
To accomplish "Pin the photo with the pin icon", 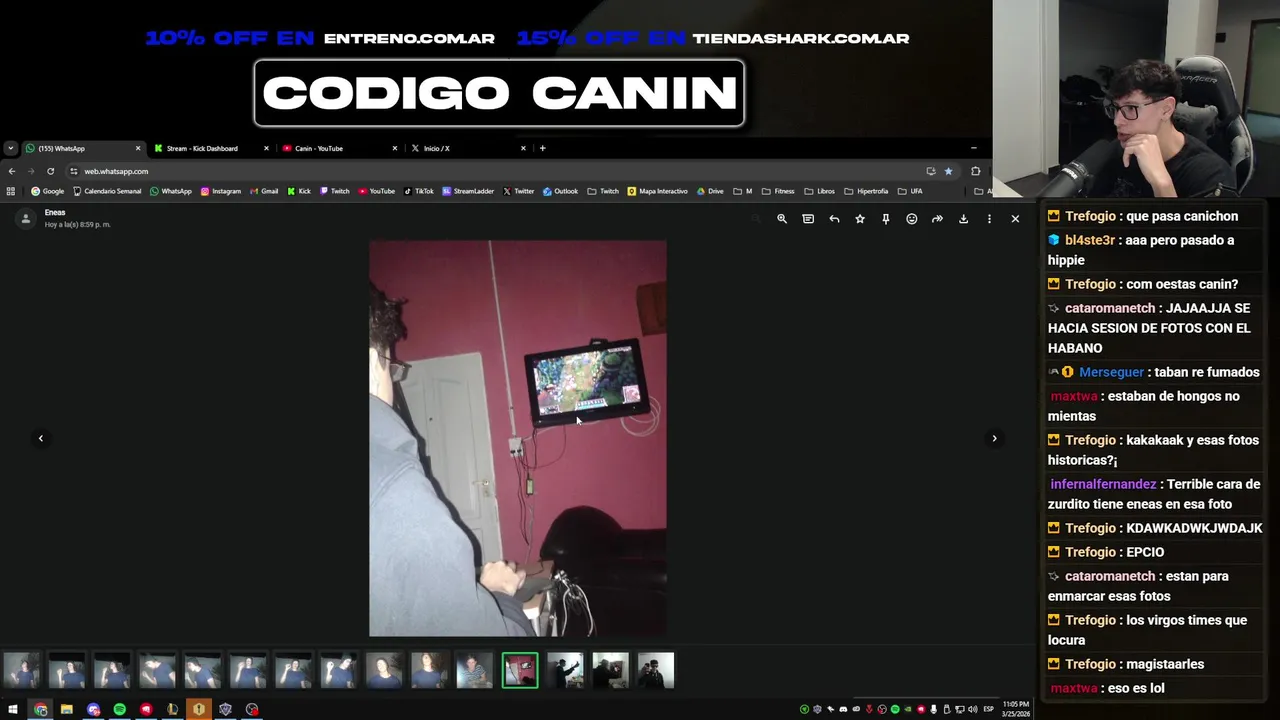I will [x=886, y=219].
